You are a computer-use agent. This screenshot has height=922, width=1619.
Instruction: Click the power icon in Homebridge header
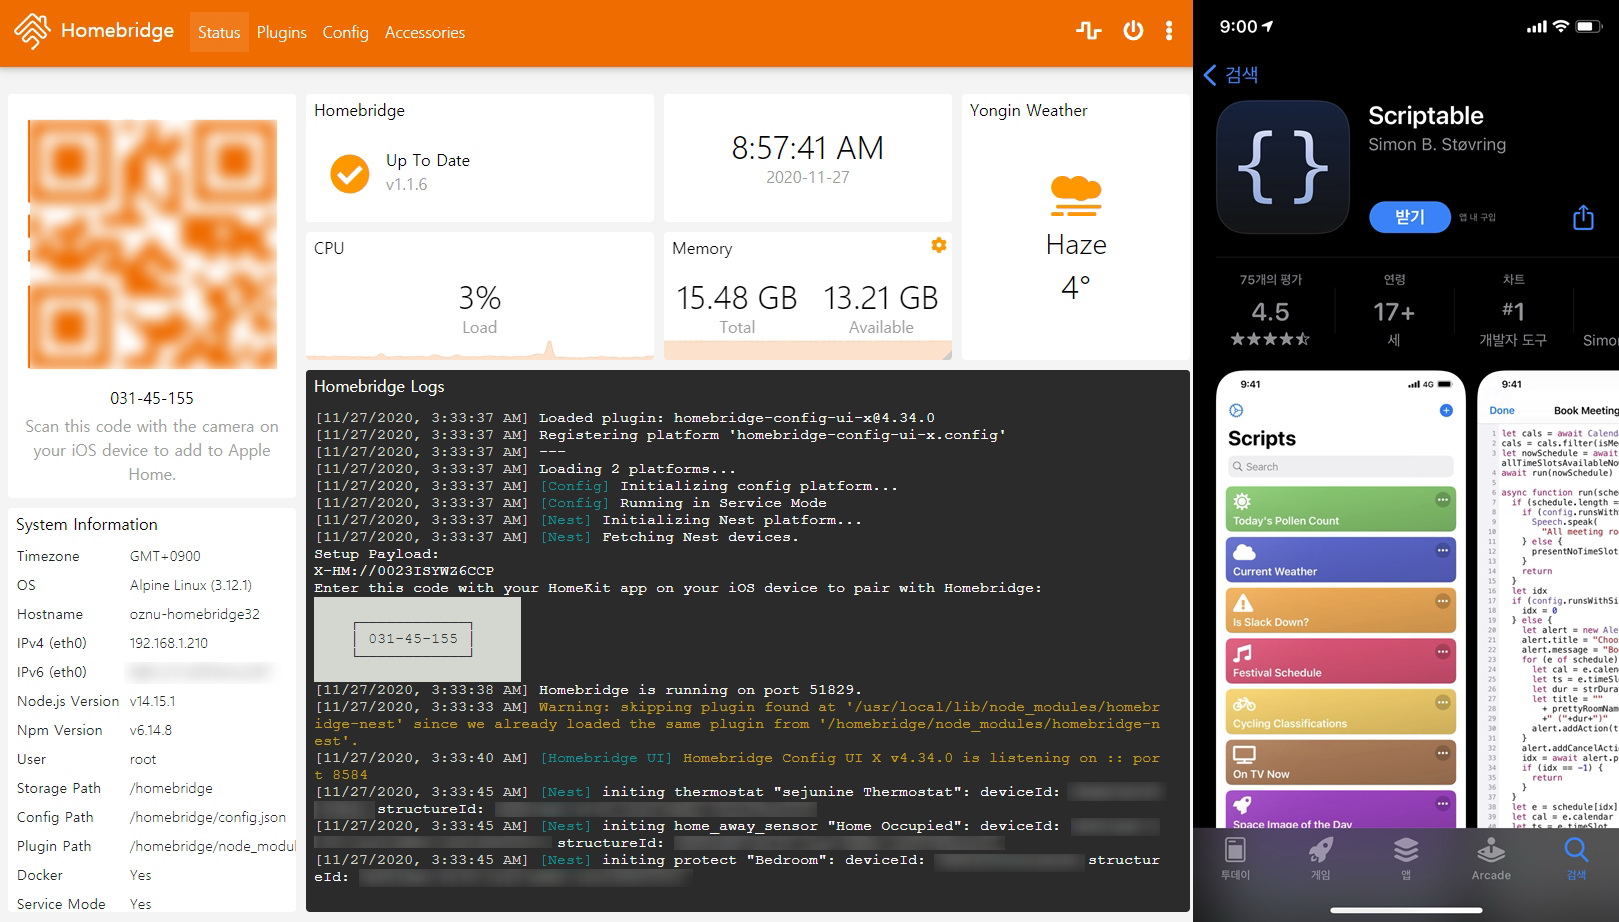[1133, 31]
